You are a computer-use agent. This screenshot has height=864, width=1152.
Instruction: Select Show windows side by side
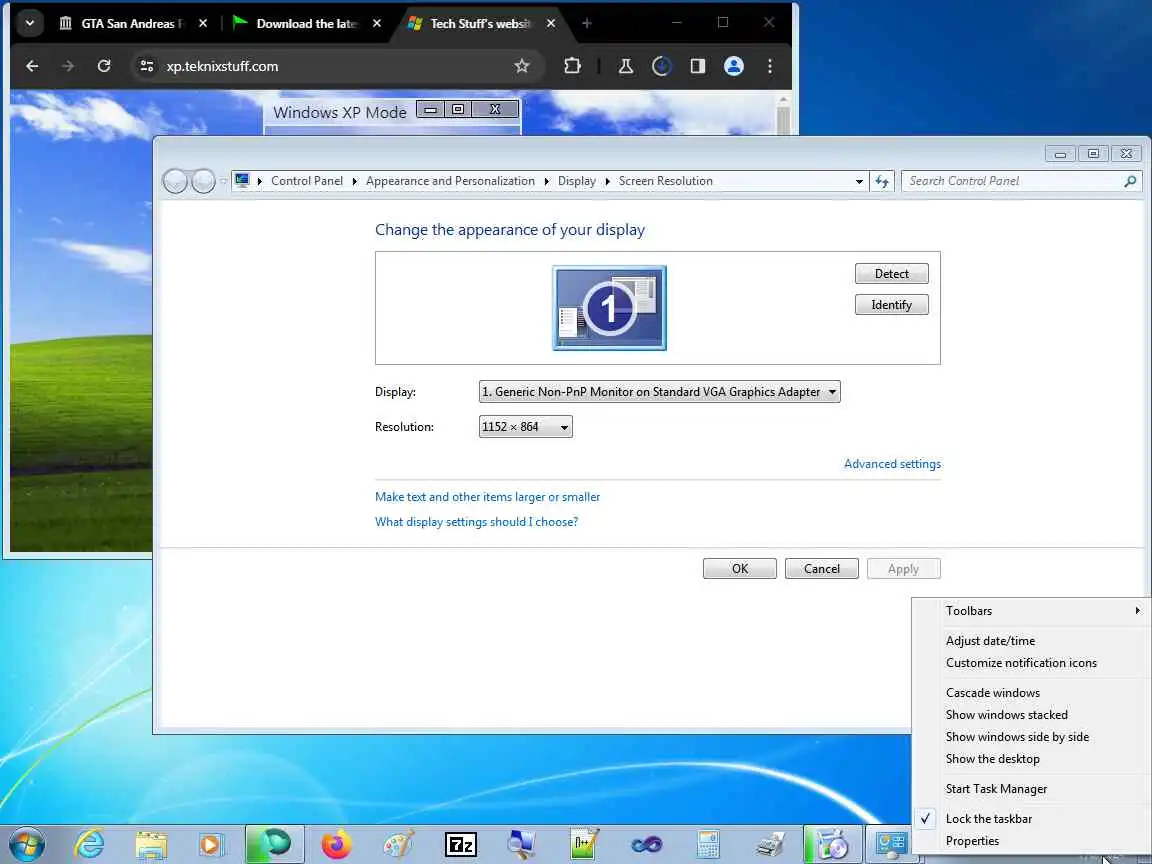[x=1017, y=737]
